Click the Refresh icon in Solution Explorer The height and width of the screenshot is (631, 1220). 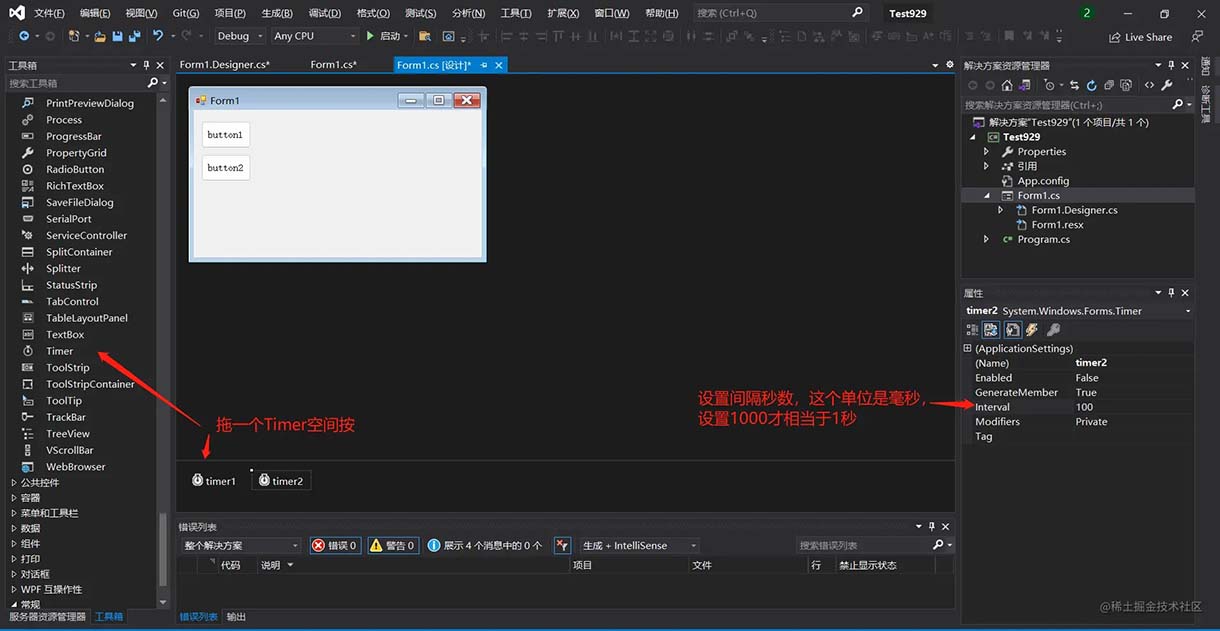tap(1092, 85)
